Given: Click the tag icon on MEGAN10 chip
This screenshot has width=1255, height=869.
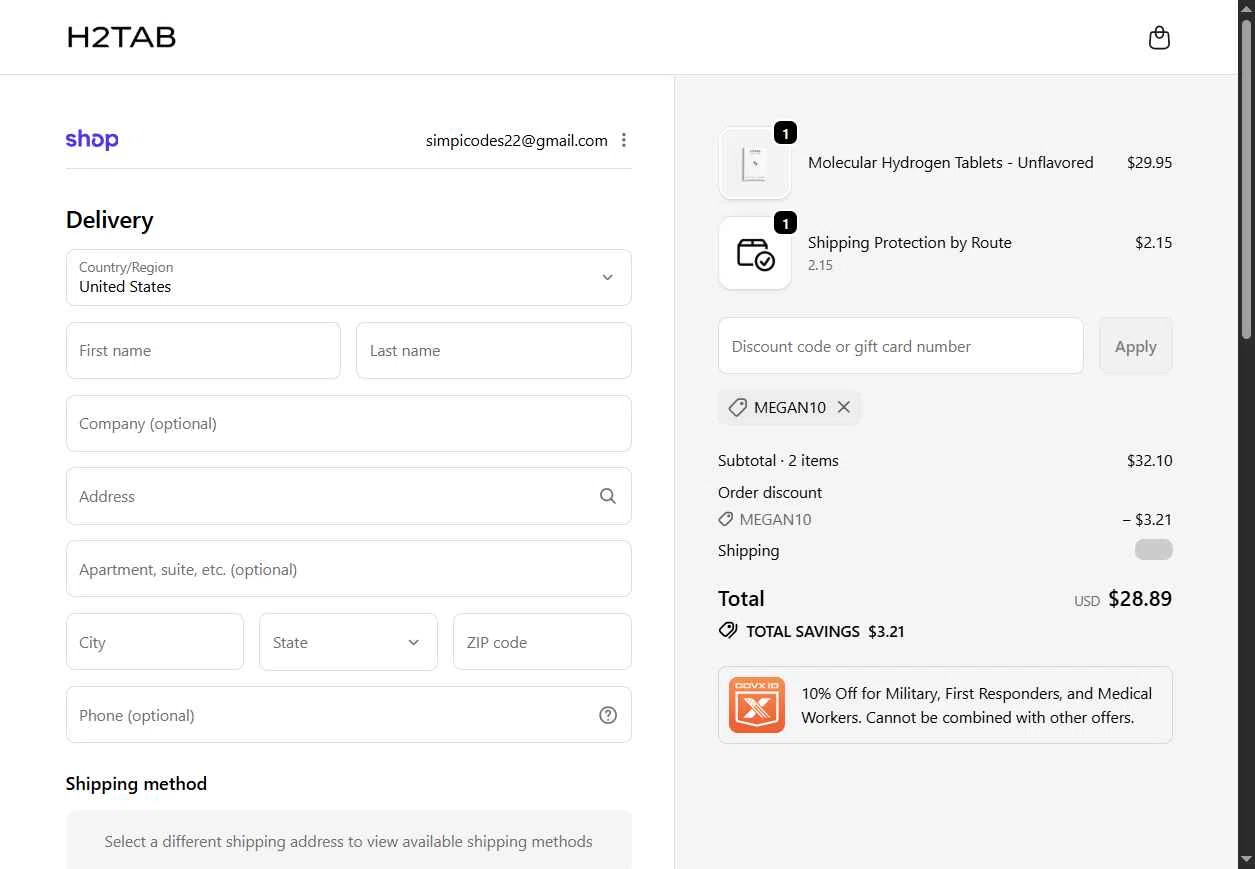Looking at the screenshot, I should click(738, 407).
